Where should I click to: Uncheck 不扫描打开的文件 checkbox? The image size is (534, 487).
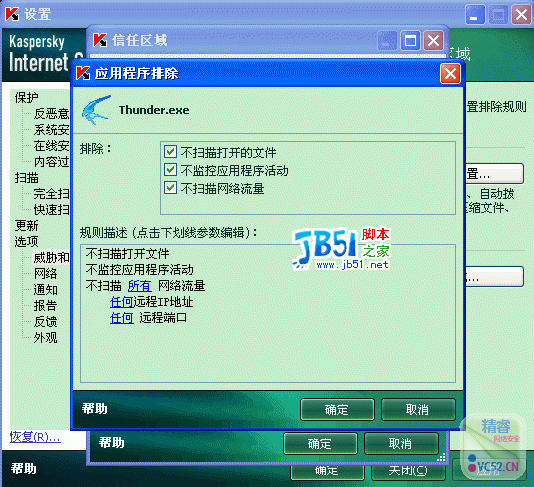point(170,152)
